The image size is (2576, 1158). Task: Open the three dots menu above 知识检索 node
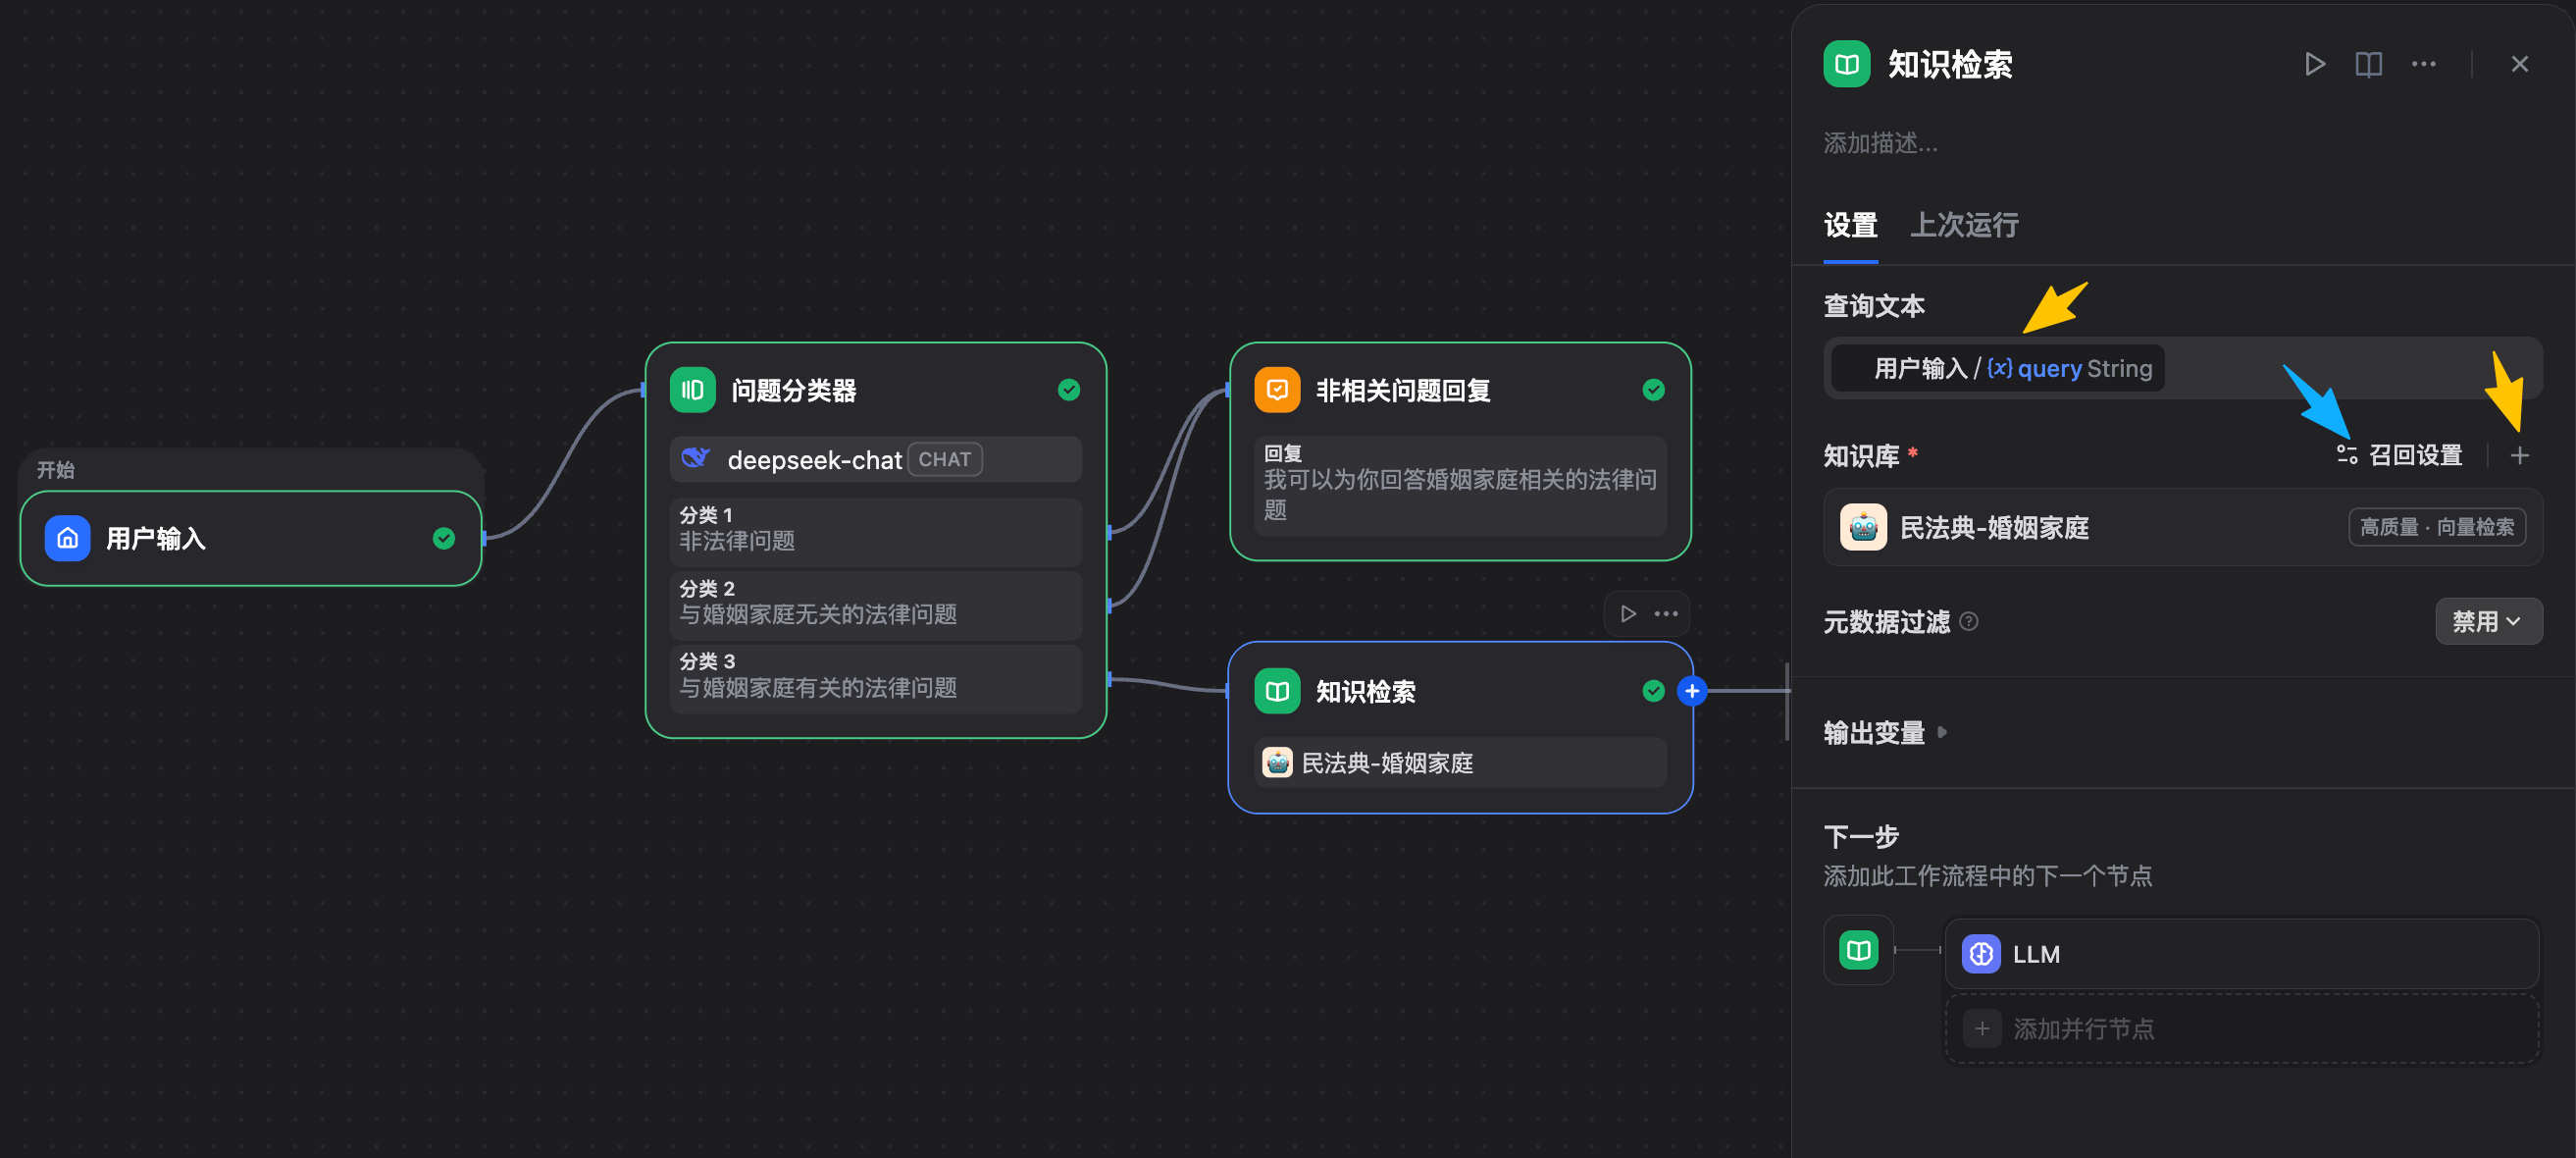(x=1666, y=614)
